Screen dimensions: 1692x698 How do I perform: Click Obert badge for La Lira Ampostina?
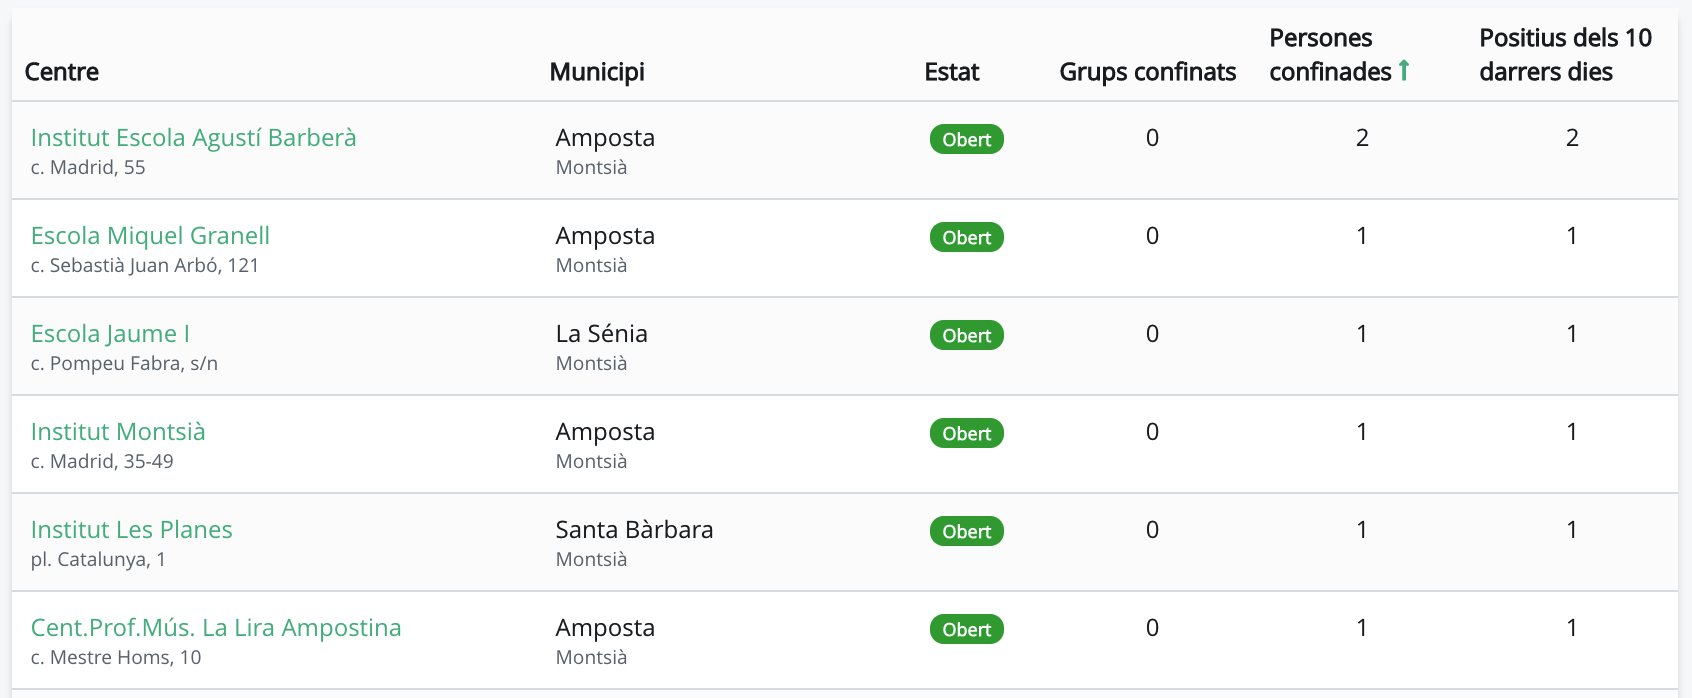click(x=967, y=629)
